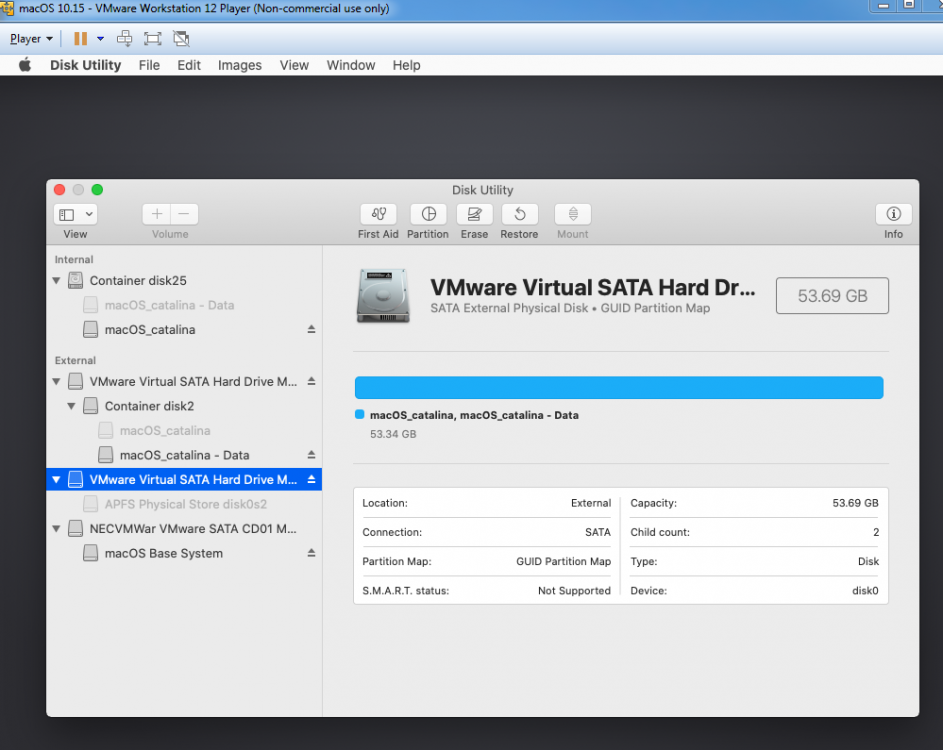Eject the internal macOS_catalina volume

[312, 330]
